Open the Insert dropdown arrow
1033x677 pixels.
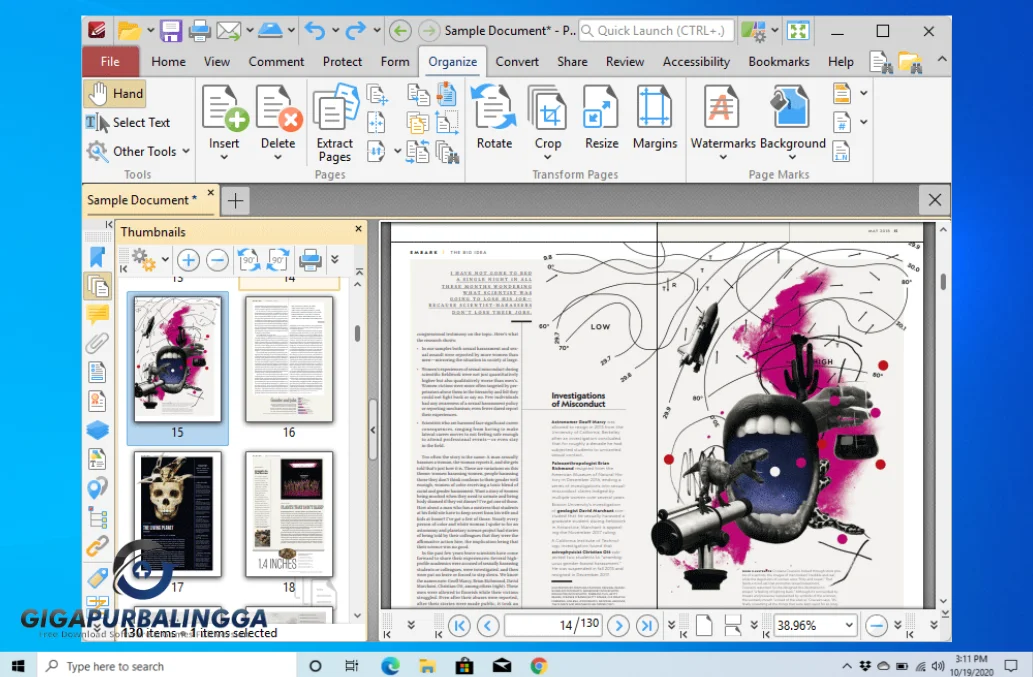click(224, 157)
